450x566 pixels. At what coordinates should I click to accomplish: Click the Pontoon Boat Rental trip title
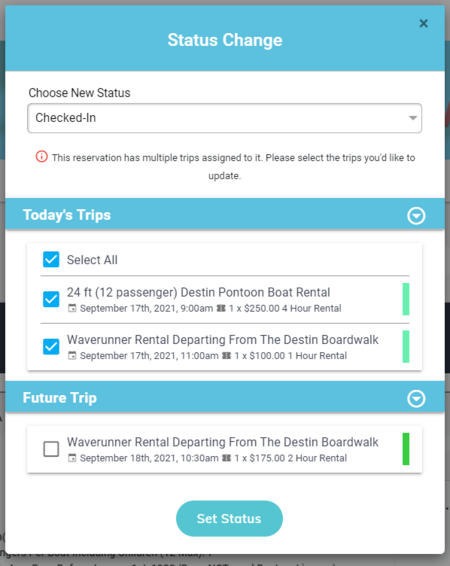(x=198, y=292)
